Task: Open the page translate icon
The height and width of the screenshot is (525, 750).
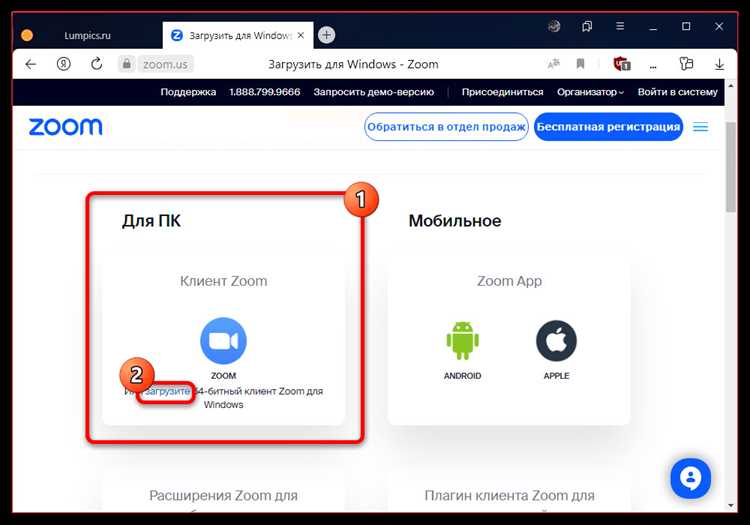Action: point(553,64)
